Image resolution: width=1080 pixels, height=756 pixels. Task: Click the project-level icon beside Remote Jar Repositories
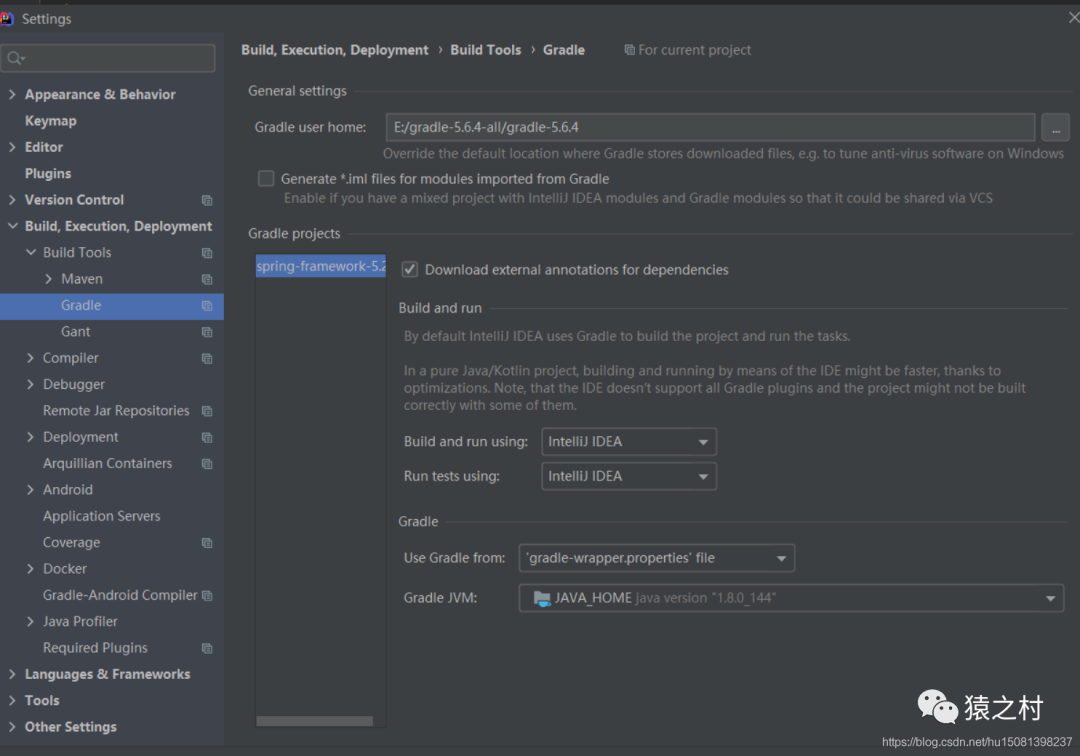[x=207, y=411]
